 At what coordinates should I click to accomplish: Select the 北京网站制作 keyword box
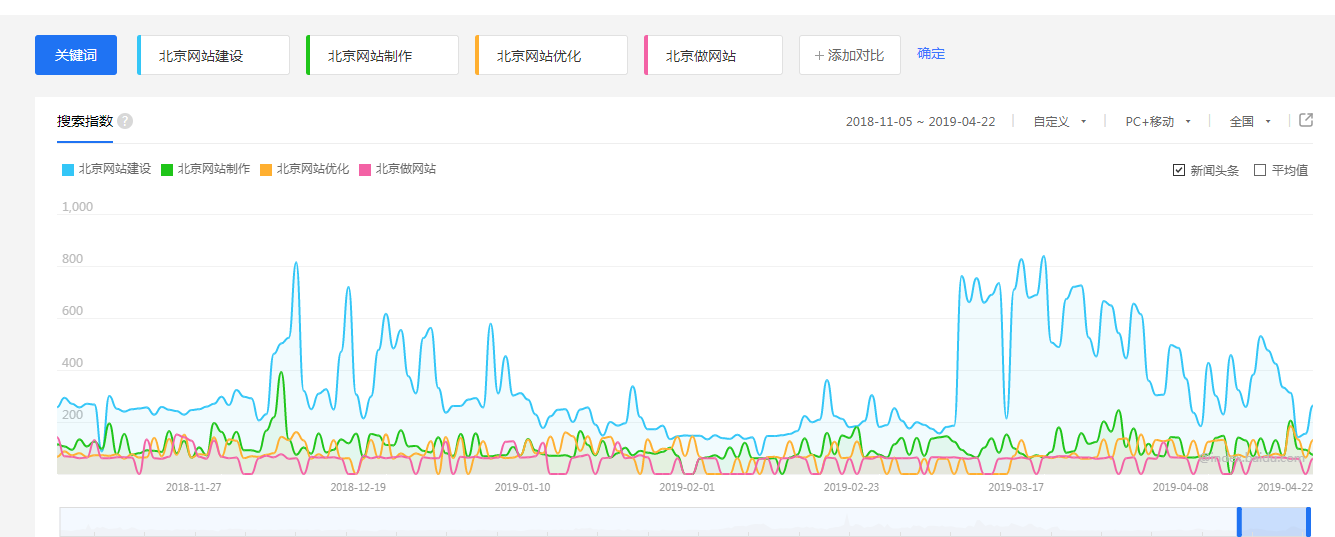pos(382,55)
